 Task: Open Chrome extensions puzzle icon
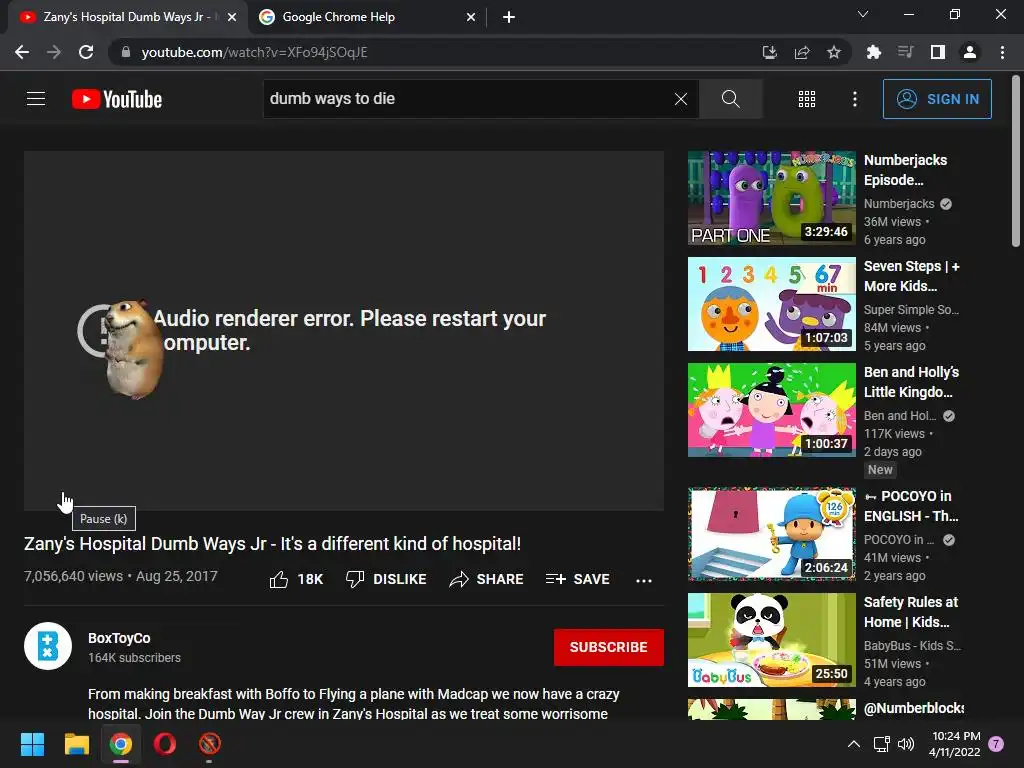[x=873, y=52]
